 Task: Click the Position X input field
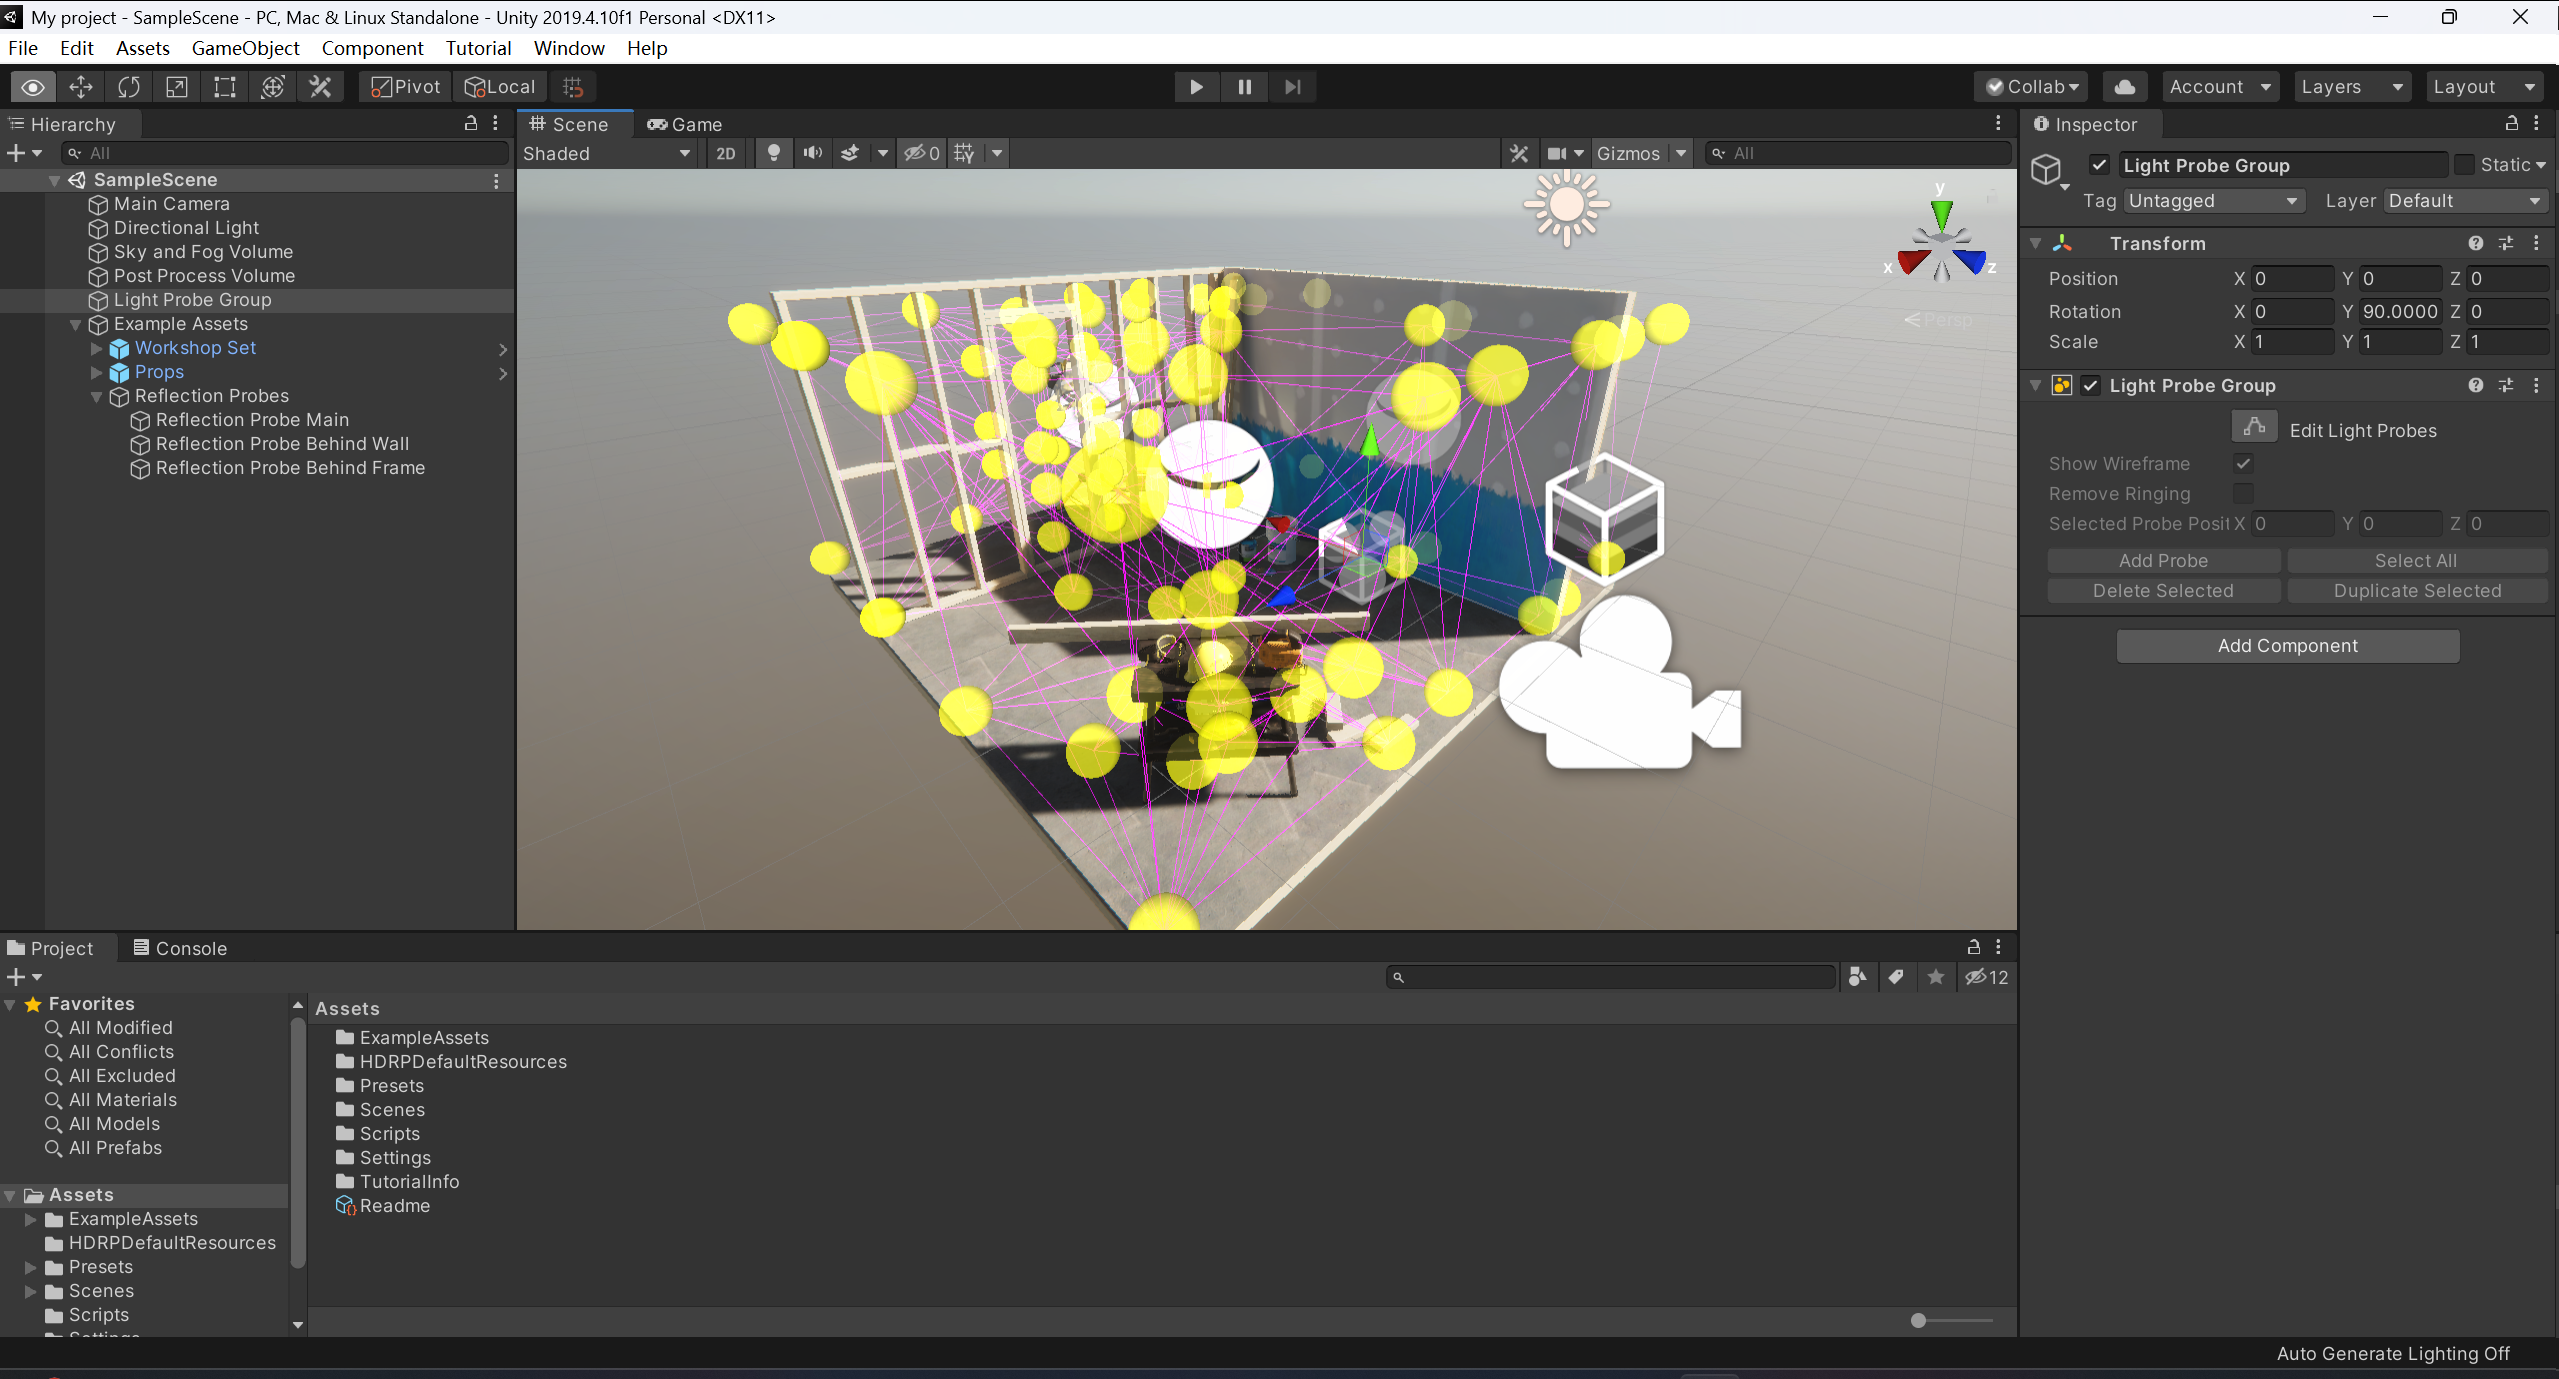pos(2291,279)
